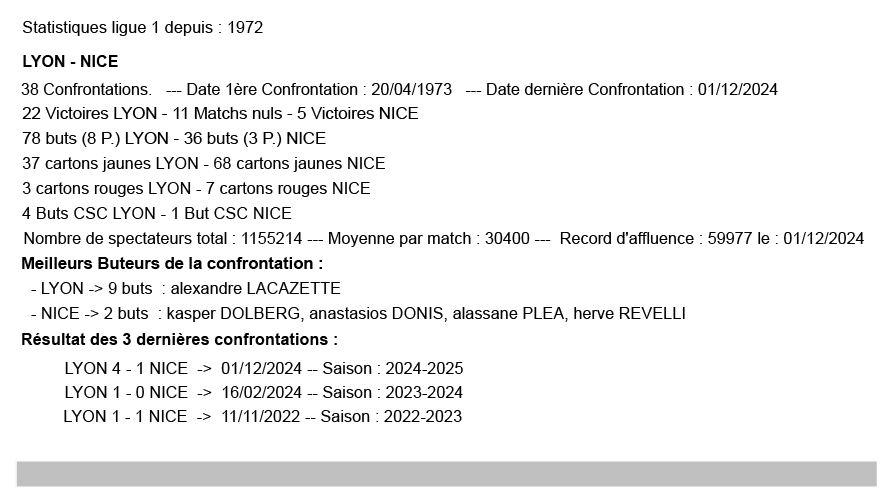Click the Statistiques ligue 1 depuis 1972 title
The height and width of the screenshot is (494, 891).
pyautogui.click(x=142, y=28)
